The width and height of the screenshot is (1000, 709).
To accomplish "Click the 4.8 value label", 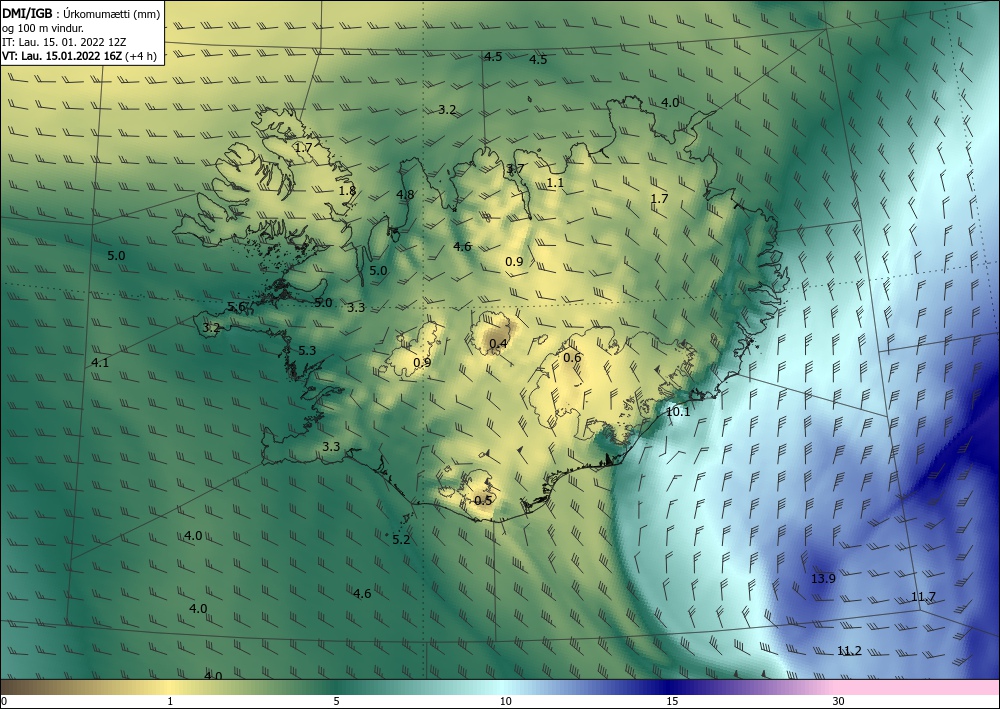I will pos(405,194).
